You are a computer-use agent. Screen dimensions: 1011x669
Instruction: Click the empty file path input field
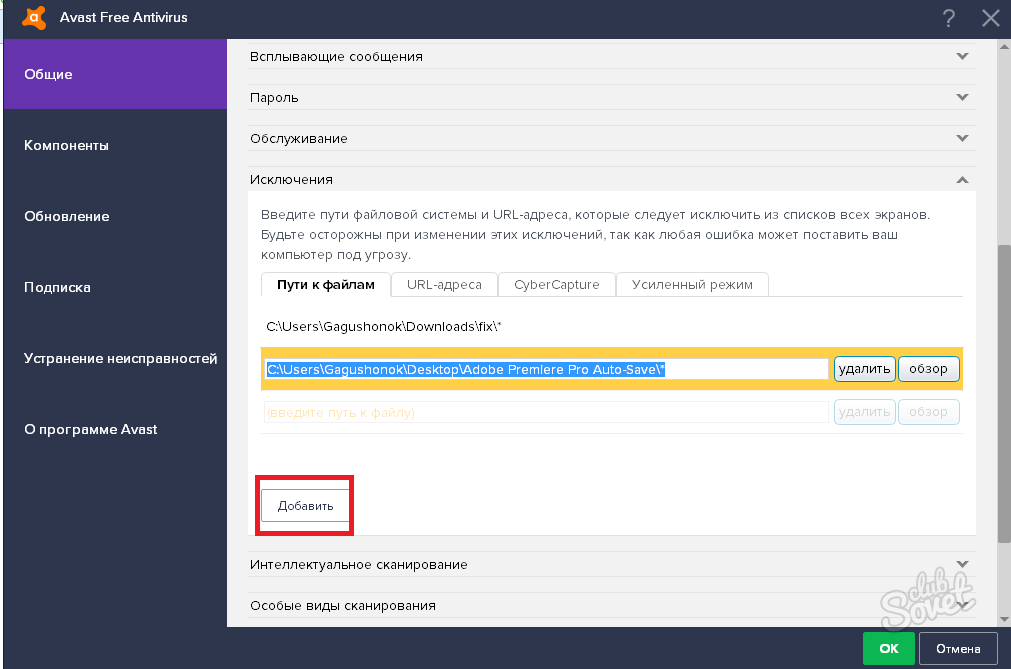click(546, 412)
